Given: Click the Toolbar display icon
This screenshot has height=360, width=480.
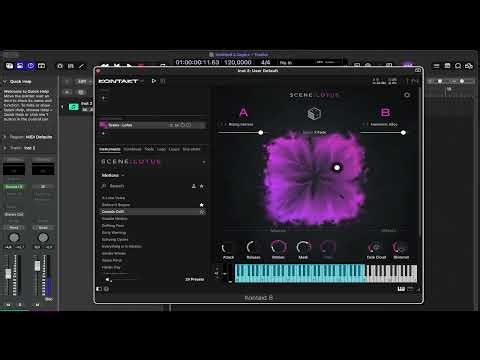Looking at the screenshot, I should (41, 66).
